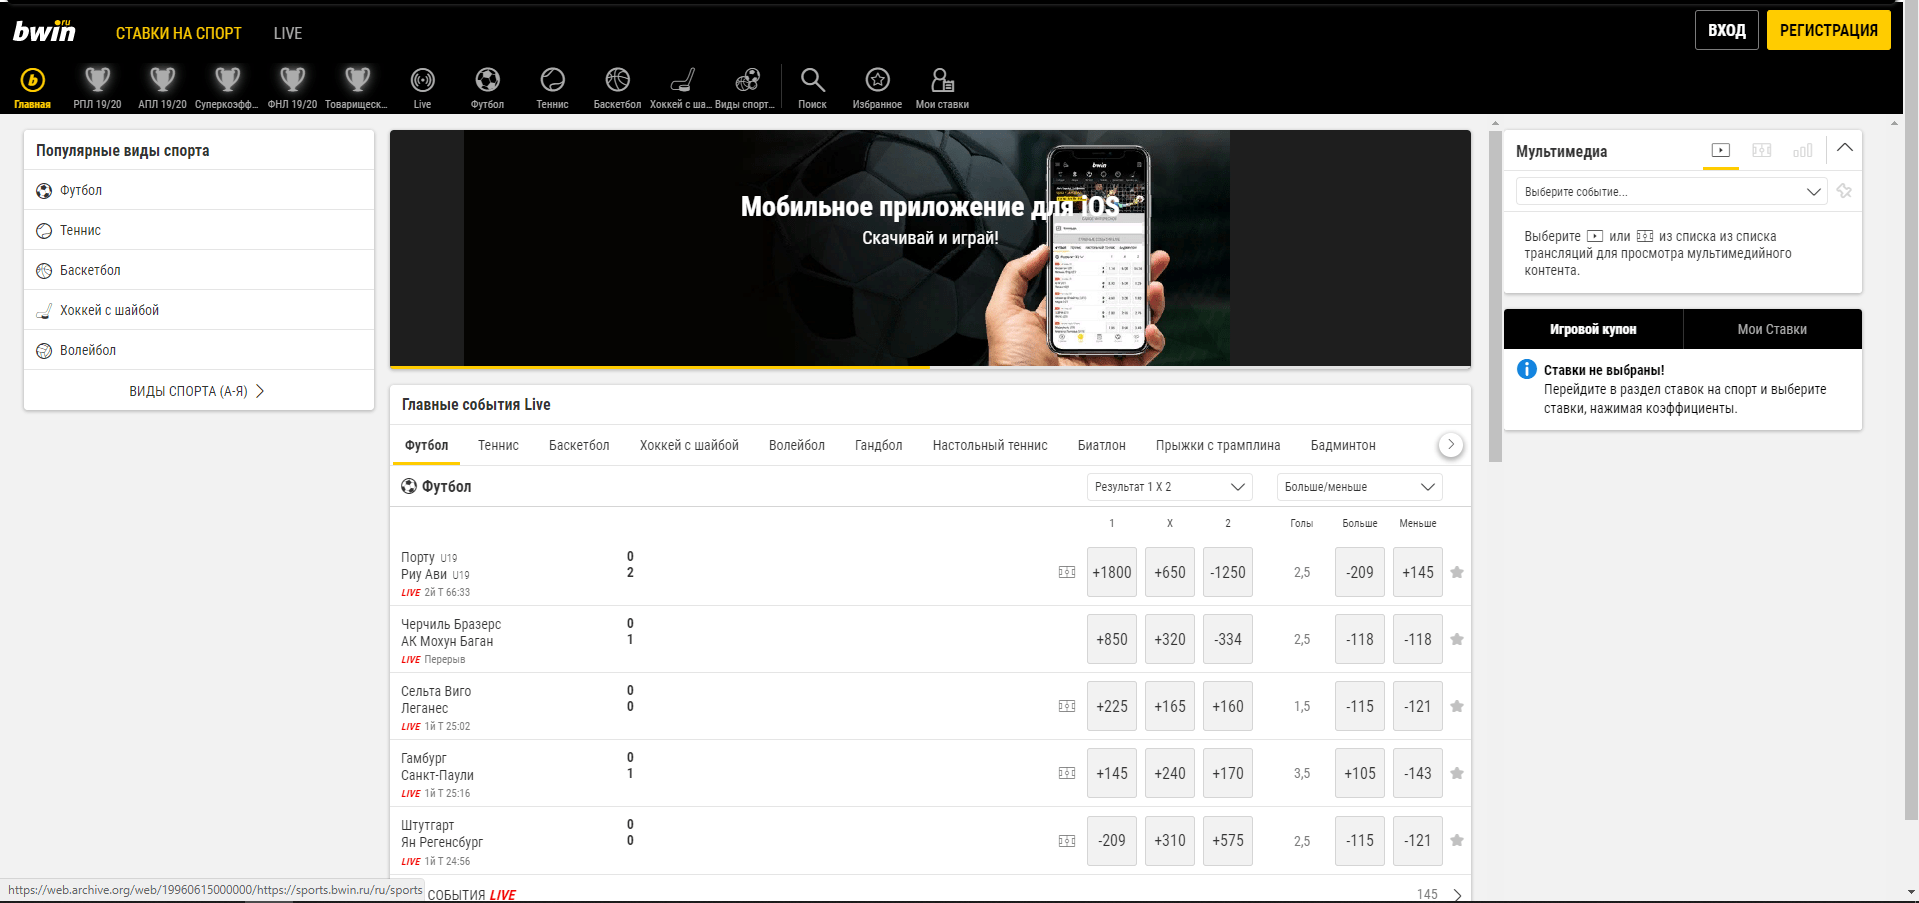
Task: Open СТАВКИ НА СПОРТ menu
Action: click(x=179, y=33)
